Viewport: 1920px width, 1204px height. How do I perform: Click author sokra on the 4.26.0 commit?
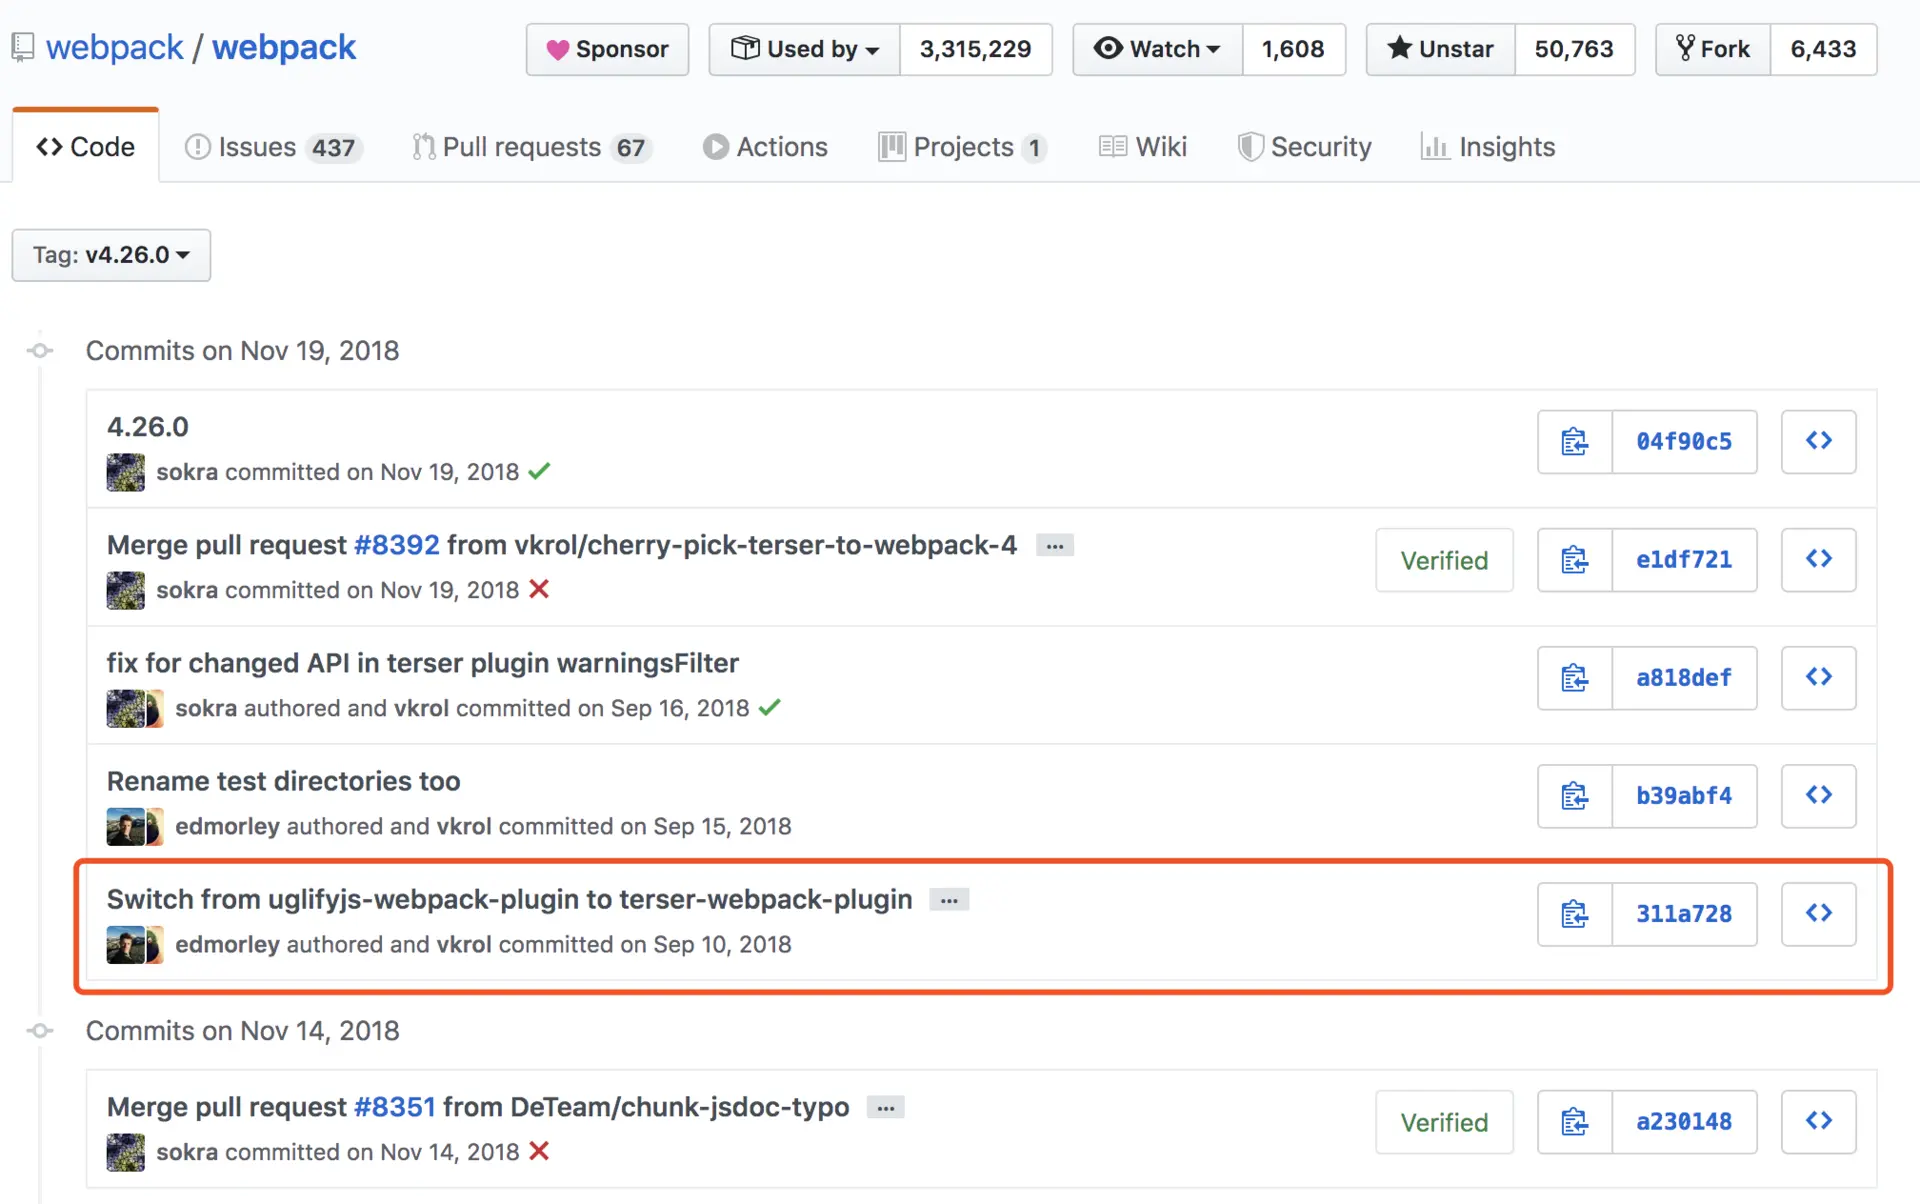(187, 472)
